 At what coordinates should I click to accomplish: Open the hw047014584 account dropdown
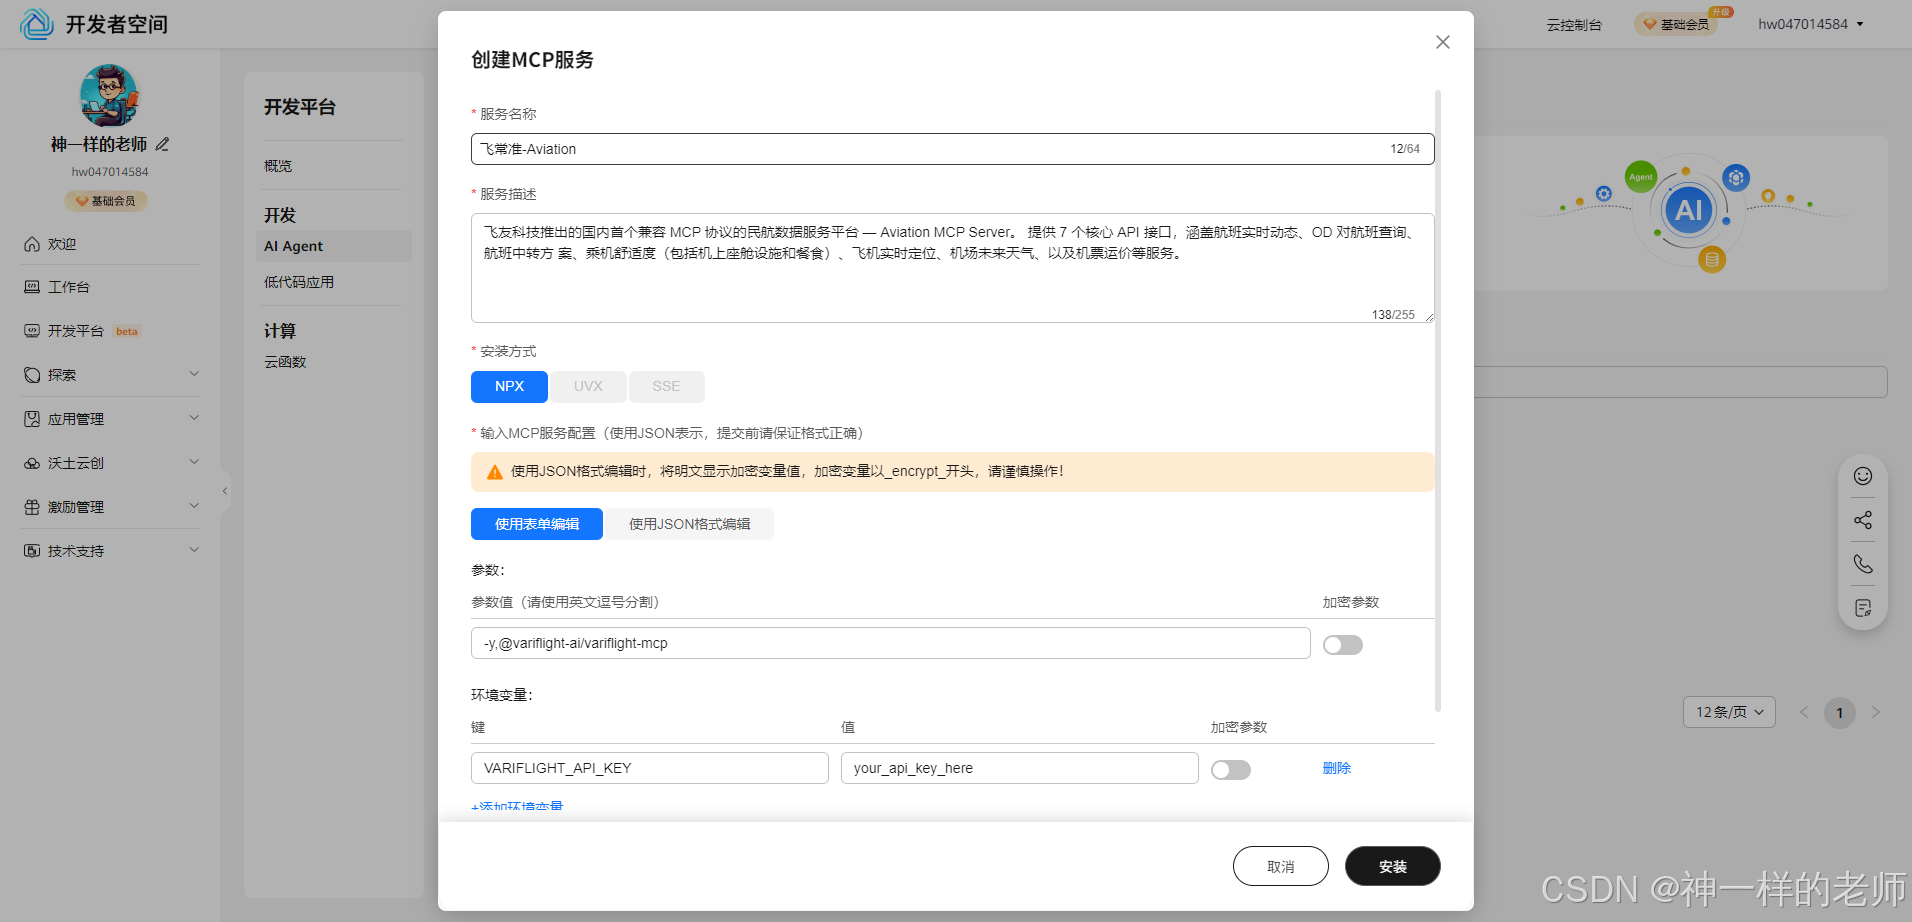tap(1811, 24)
